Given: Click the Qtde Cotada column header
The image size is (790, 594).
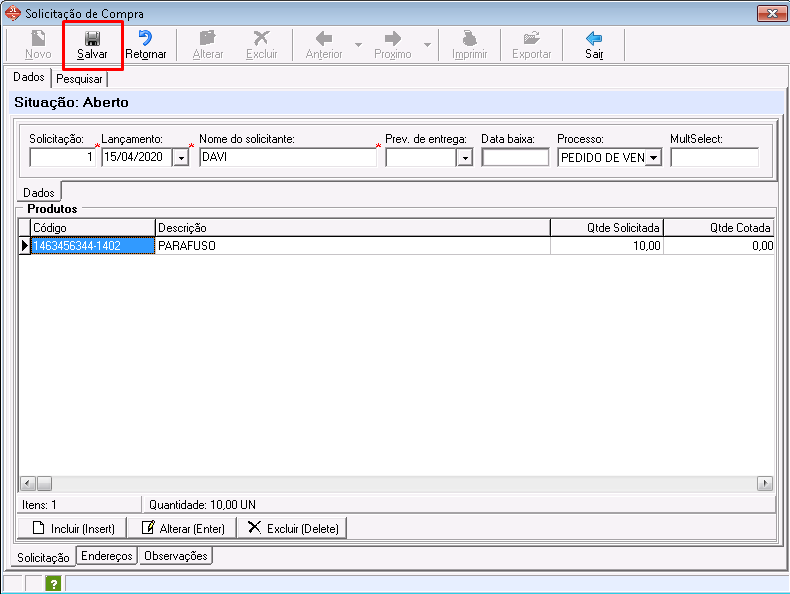Looking at the screenshot, I should tap(719, 228).
